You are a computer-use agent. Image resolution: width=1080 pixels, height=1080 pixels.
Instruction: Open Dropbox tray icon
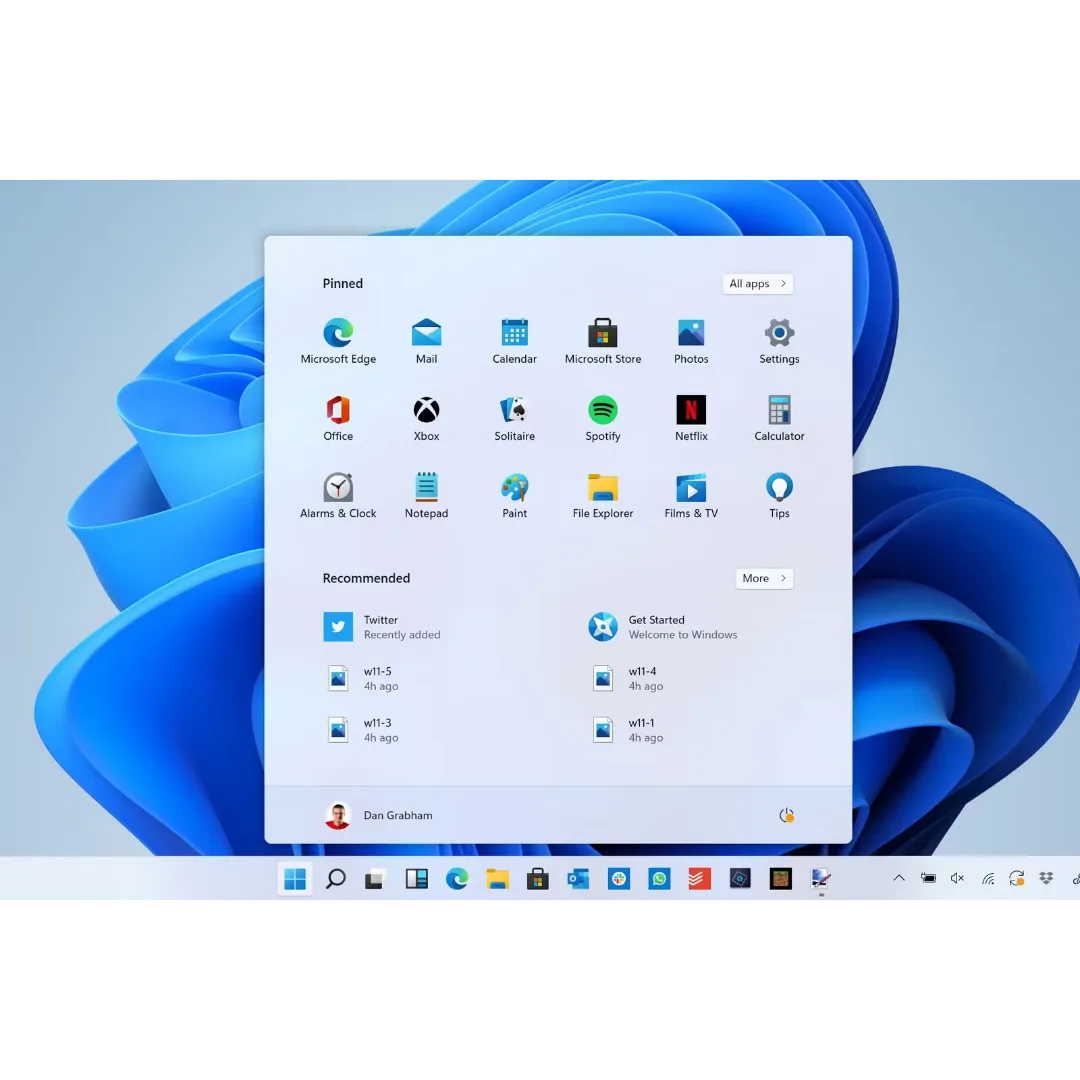point(1046,878)
